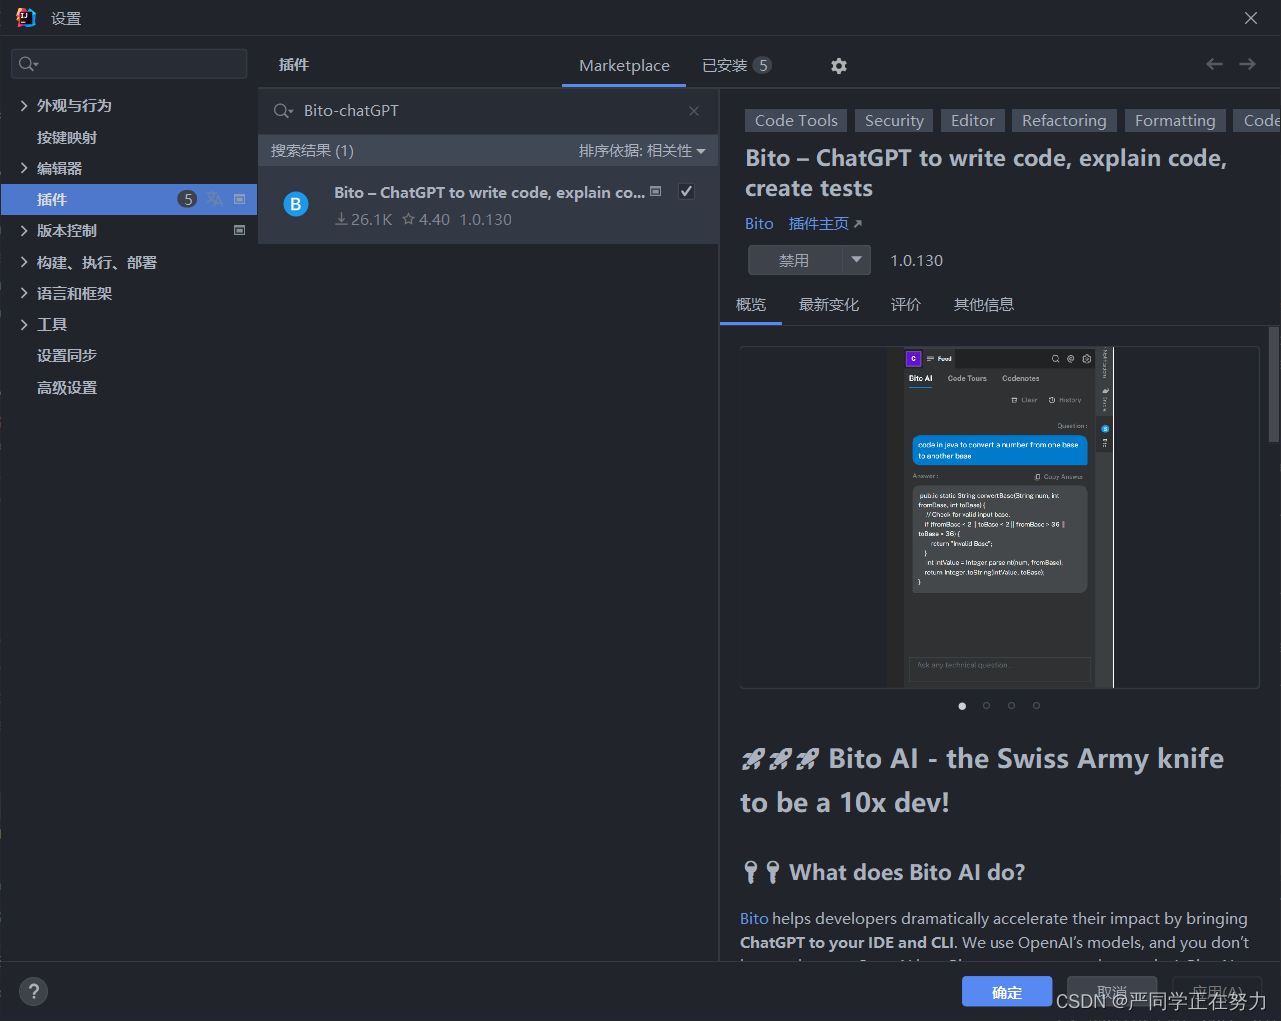This screenshot has height=1021, width=1281.
Task: Open help question mark button
Action: (x=34, y=991)
